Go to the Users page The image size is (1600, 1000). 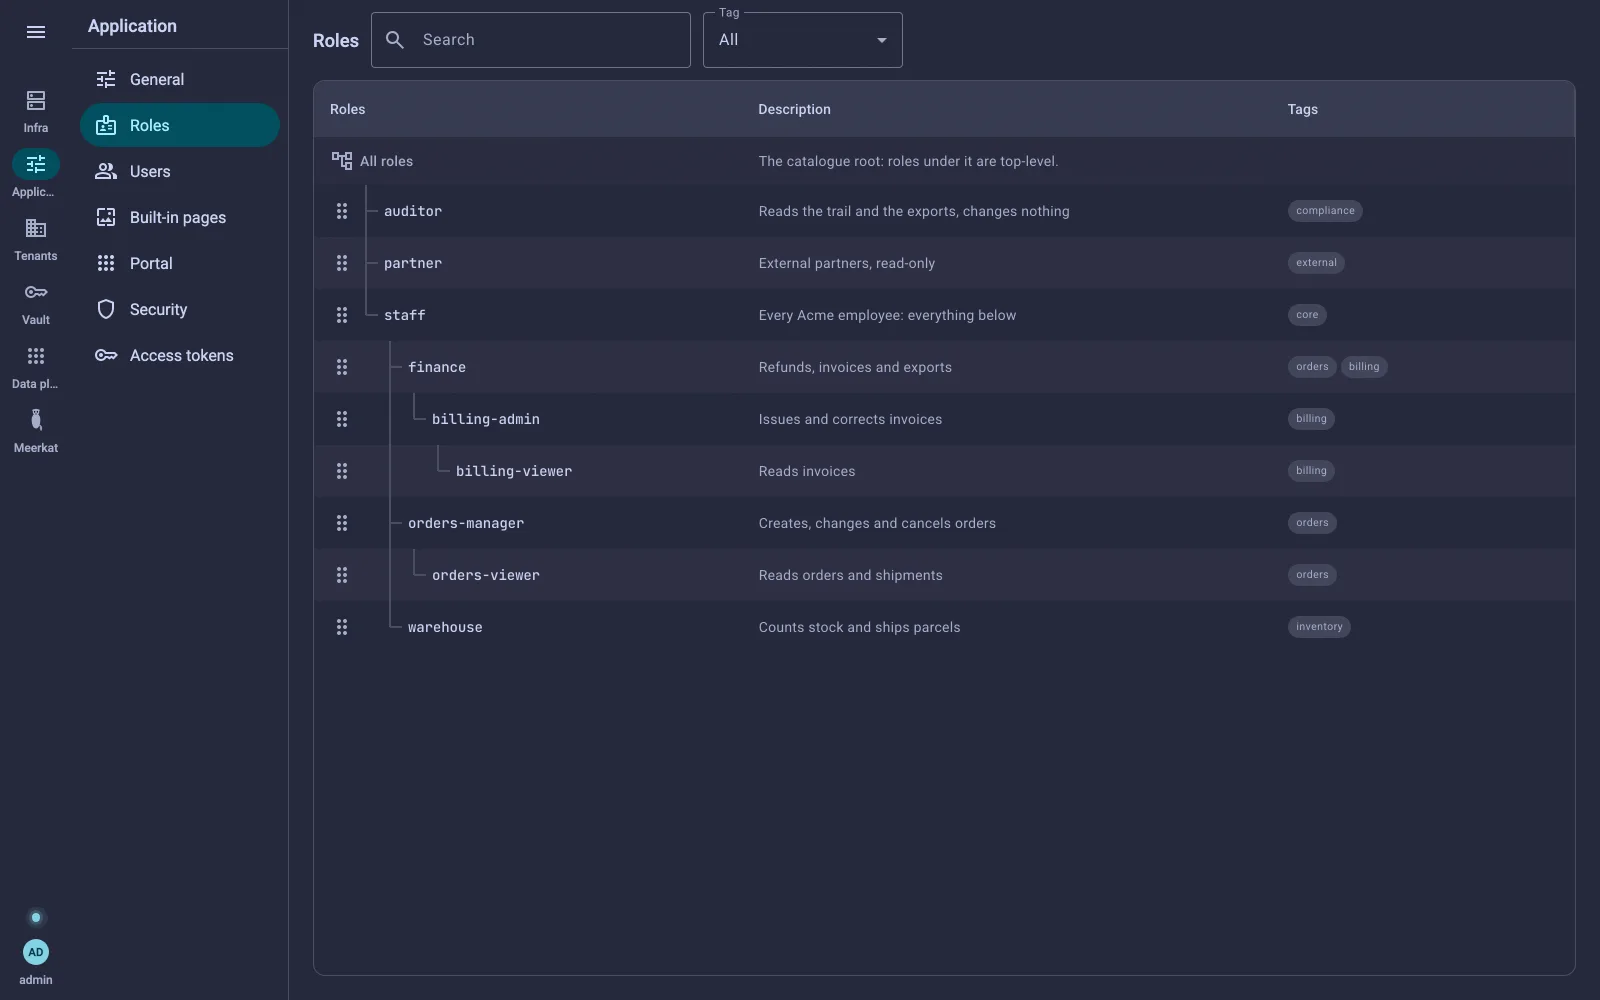[x=180, y=171]
